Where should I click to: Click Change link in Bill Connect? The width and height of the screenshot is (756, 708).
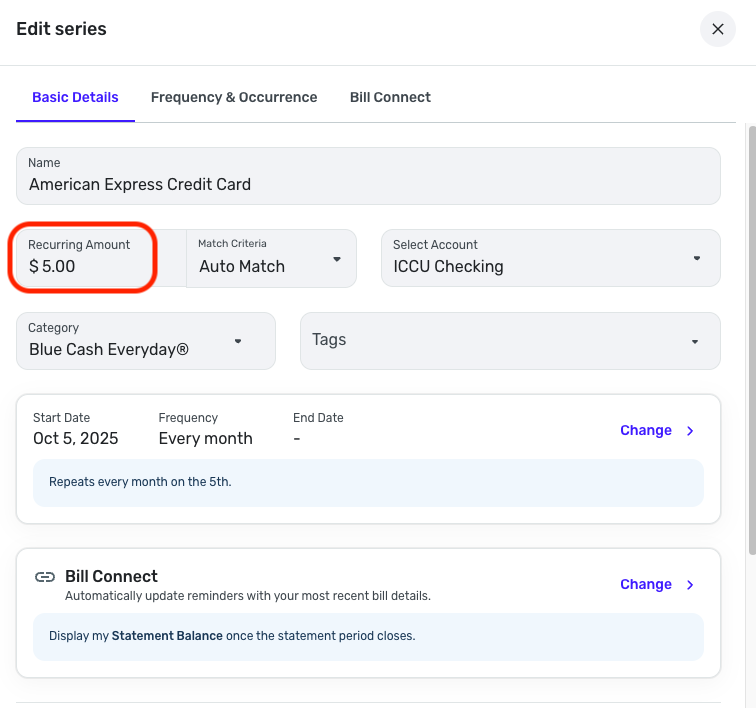pyautogui.click(x=645, y=584)
